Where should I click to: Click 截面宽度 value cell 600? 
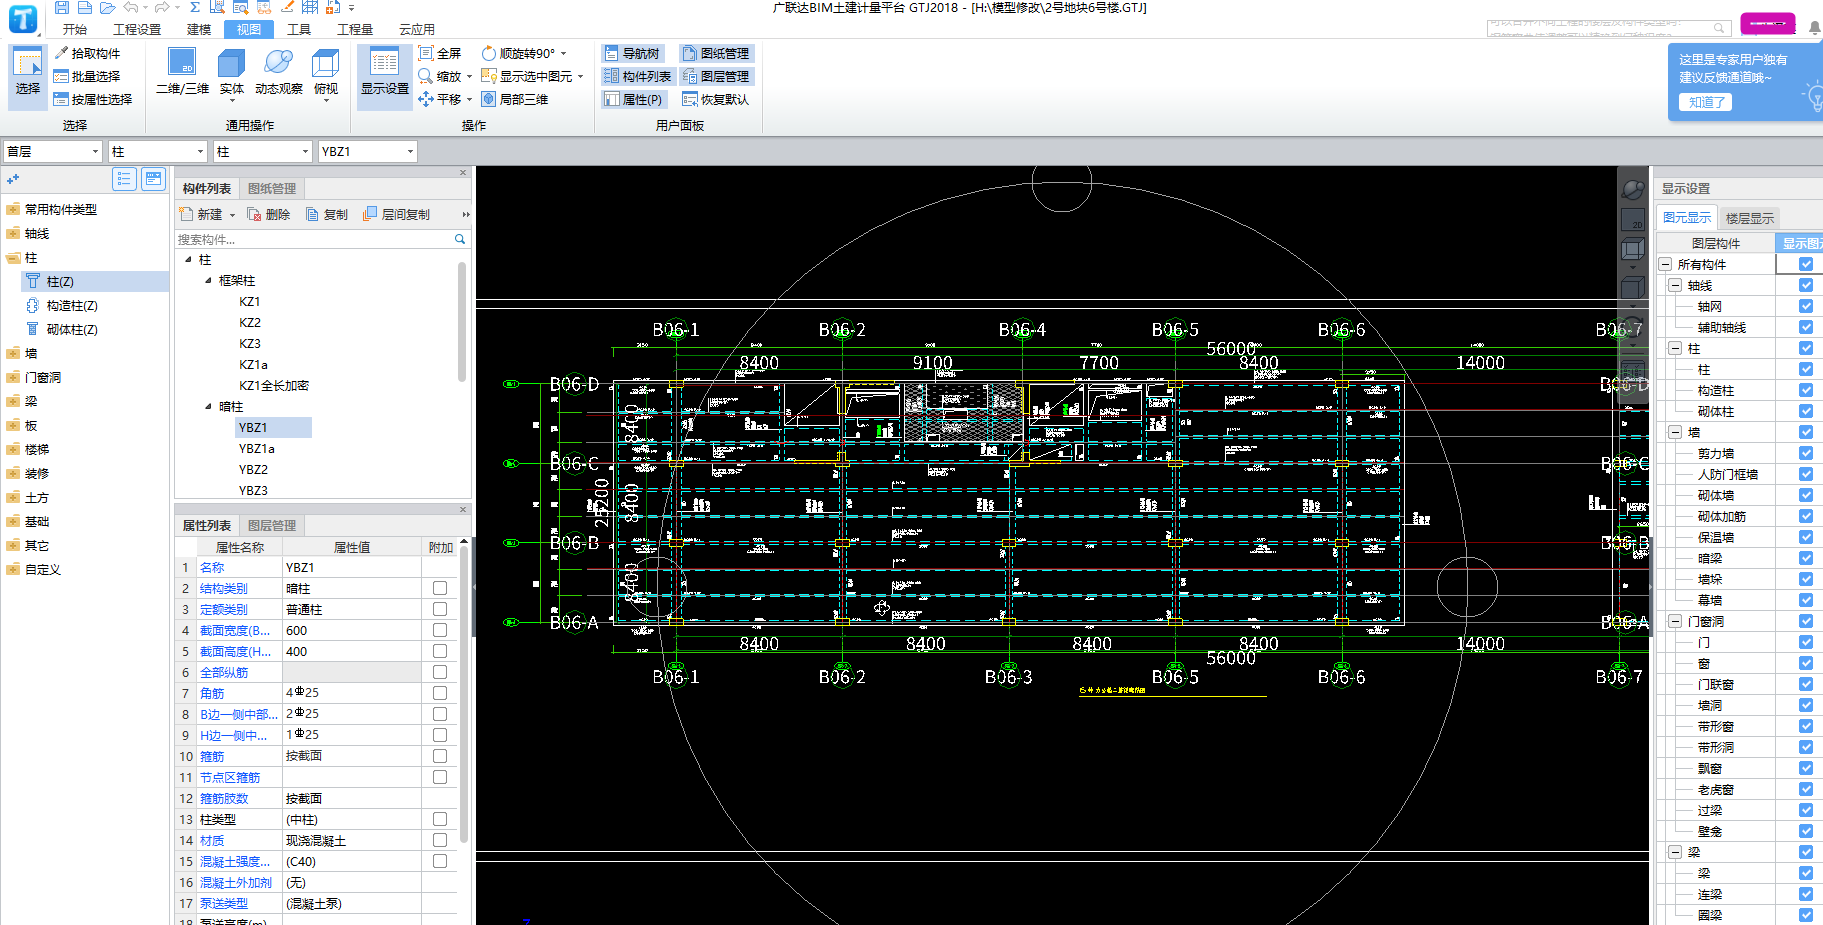tap(352, 630)
